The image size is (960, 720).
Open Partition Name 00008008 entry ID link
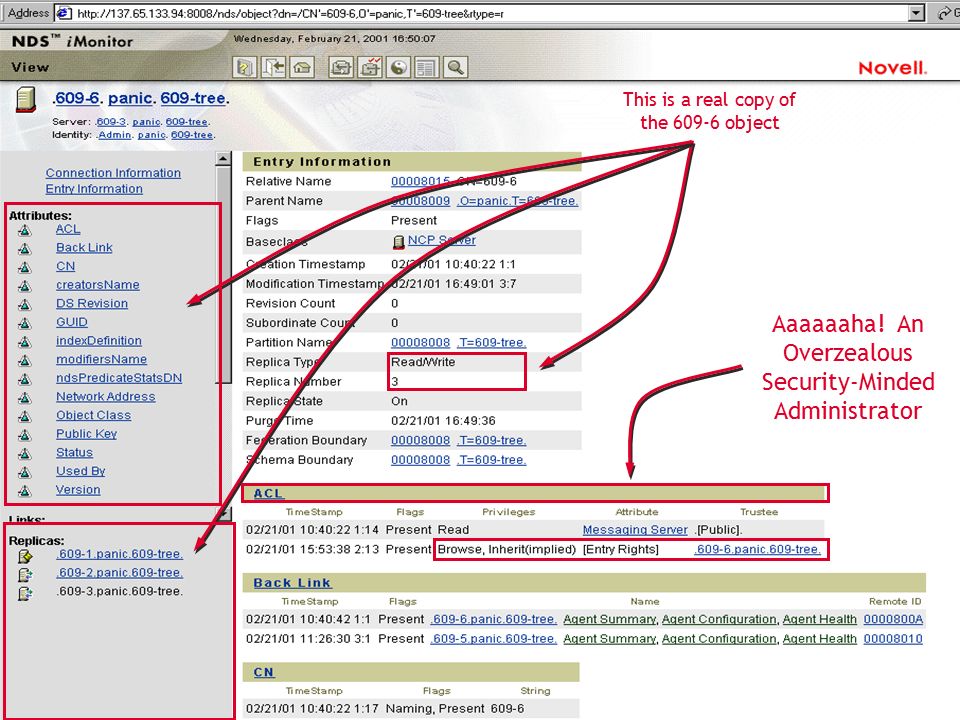(x=421, y=342)
